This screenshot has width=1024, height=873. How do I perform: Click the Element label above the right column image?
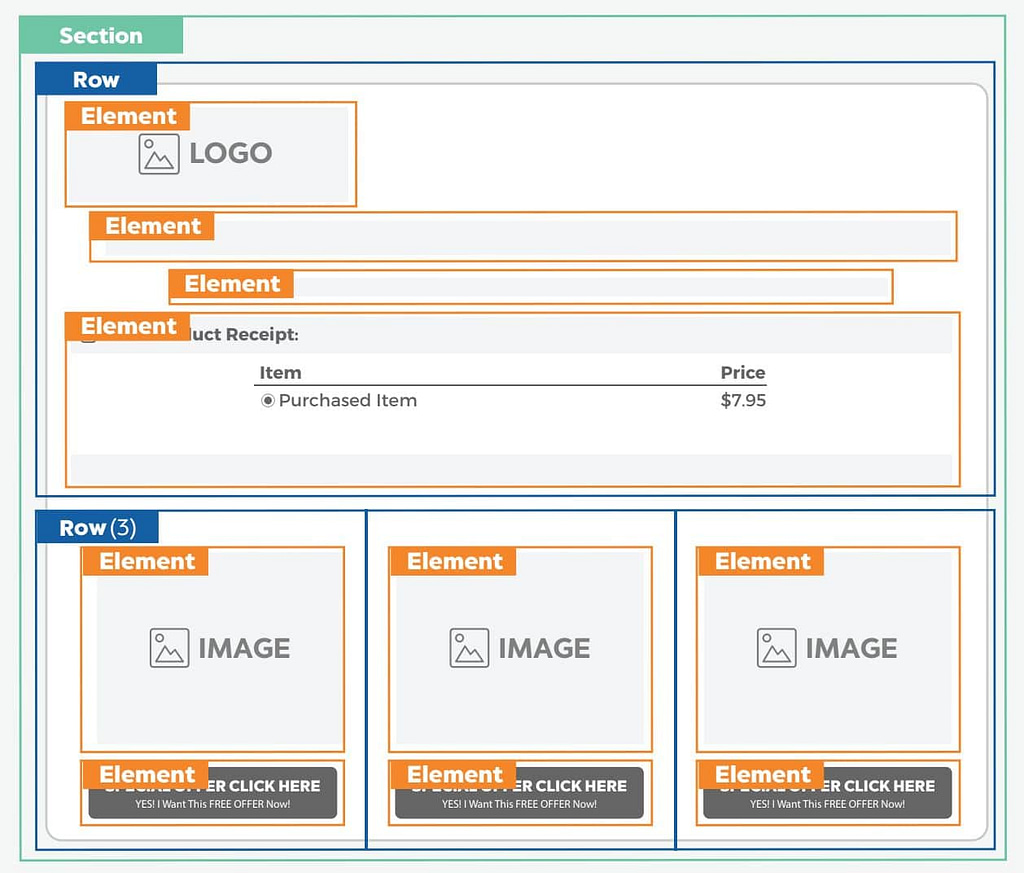tap(762, 562)
